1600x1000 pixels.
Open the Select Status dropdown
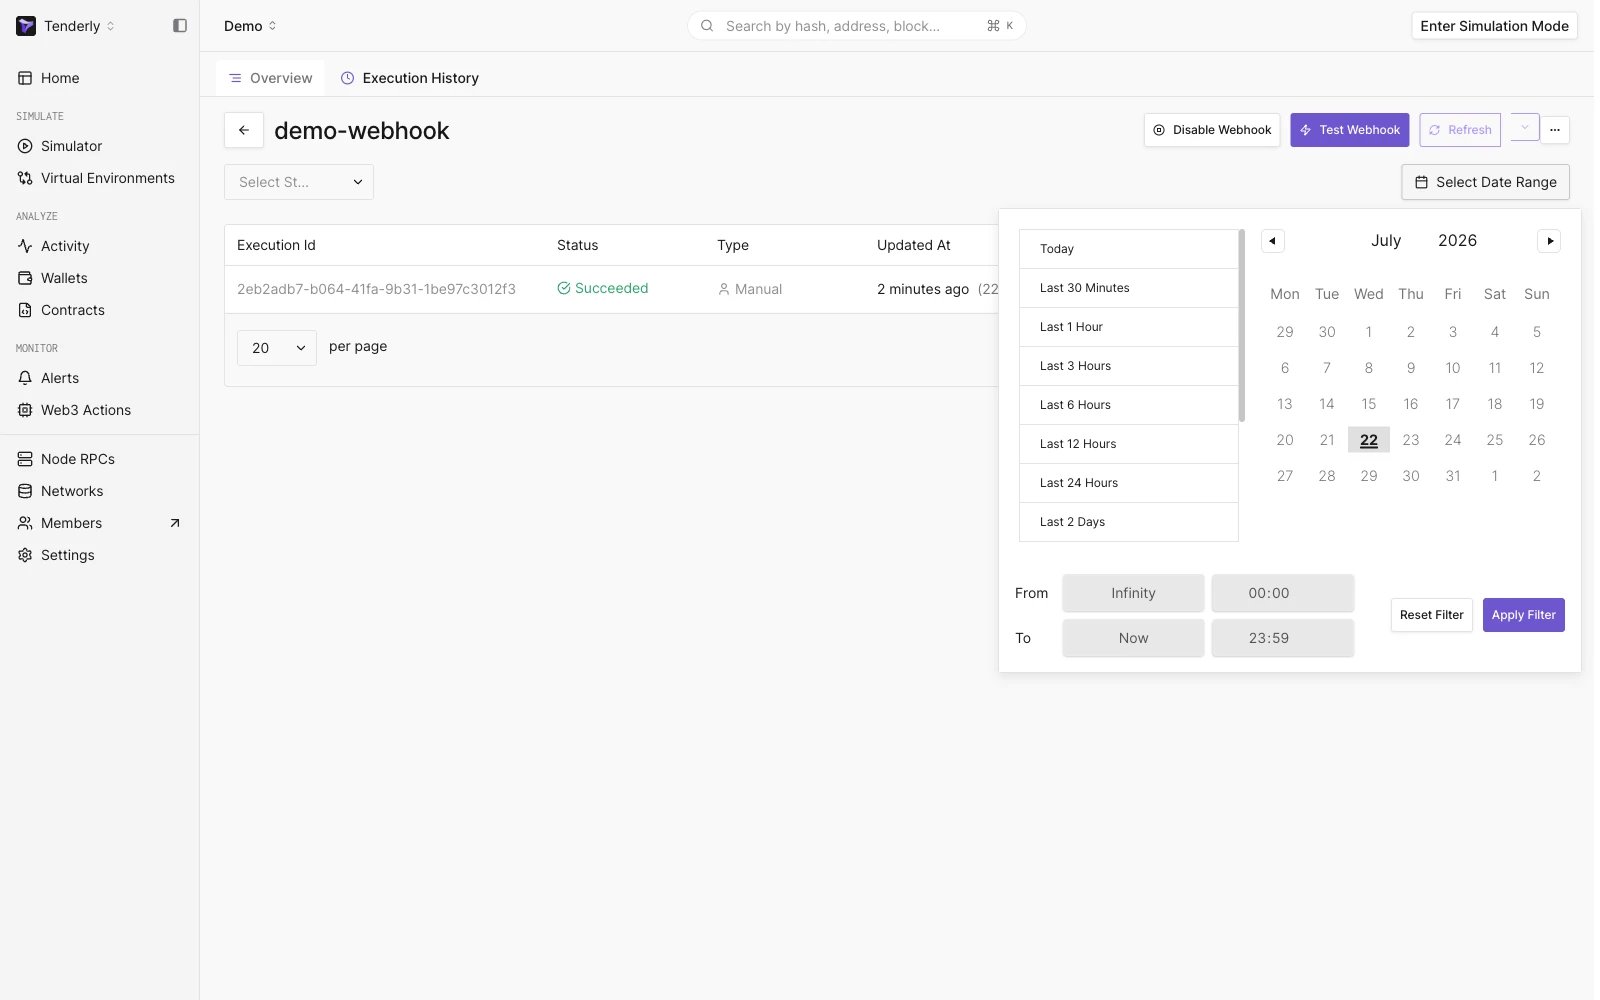coord(299,182)
